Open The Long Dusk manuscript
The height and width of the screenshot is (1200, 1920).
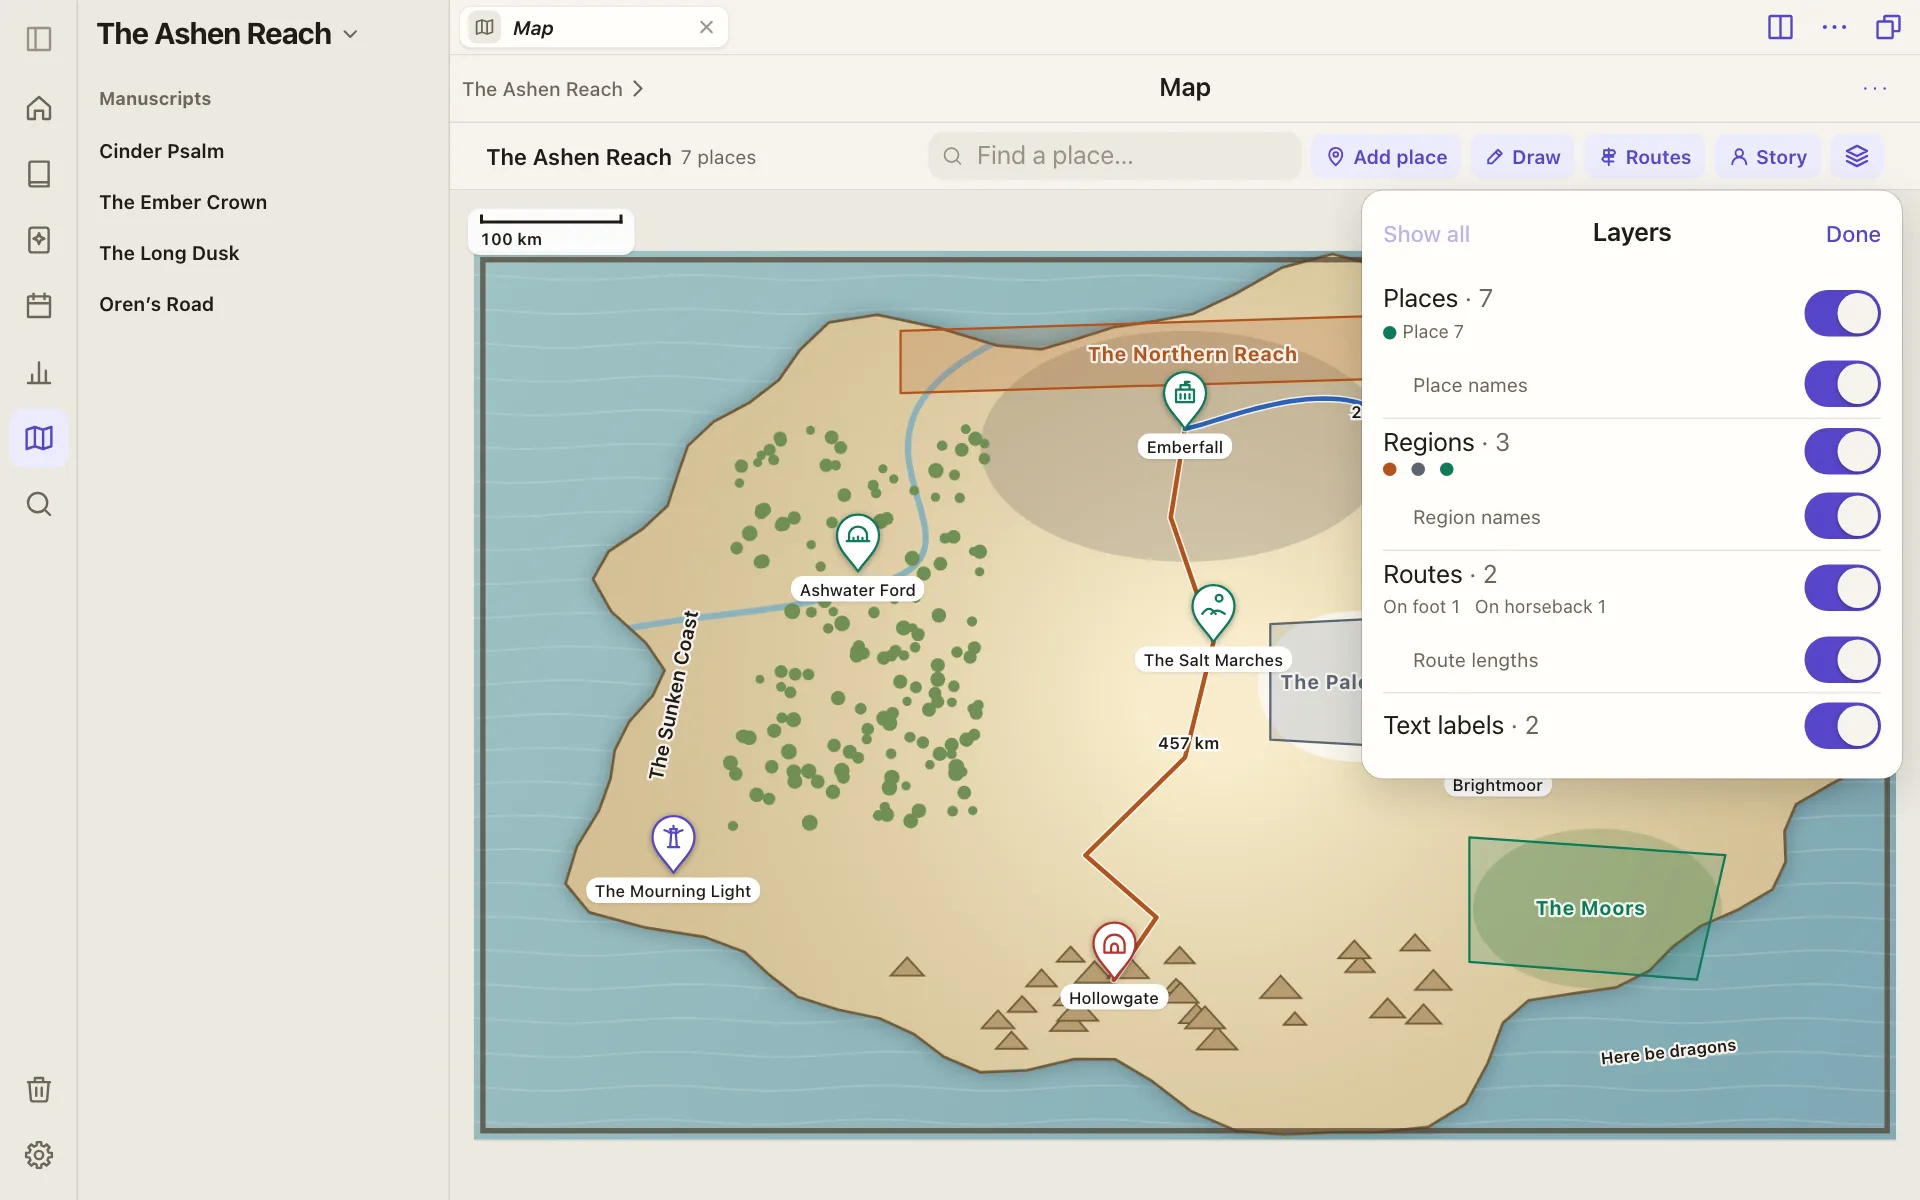[169, 253]
